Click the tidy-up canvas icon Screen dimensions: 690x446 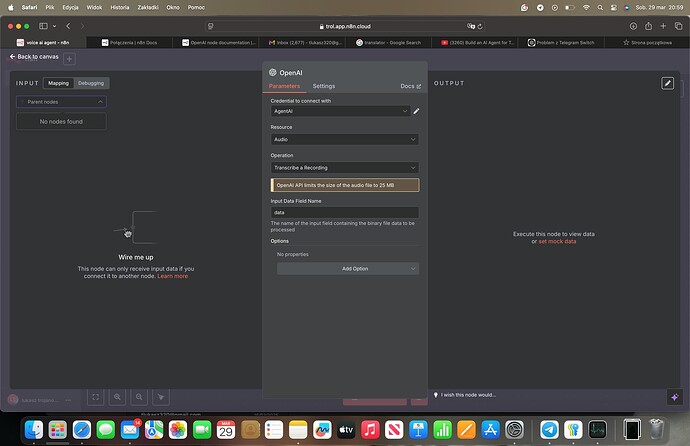(x=161, y=397)
